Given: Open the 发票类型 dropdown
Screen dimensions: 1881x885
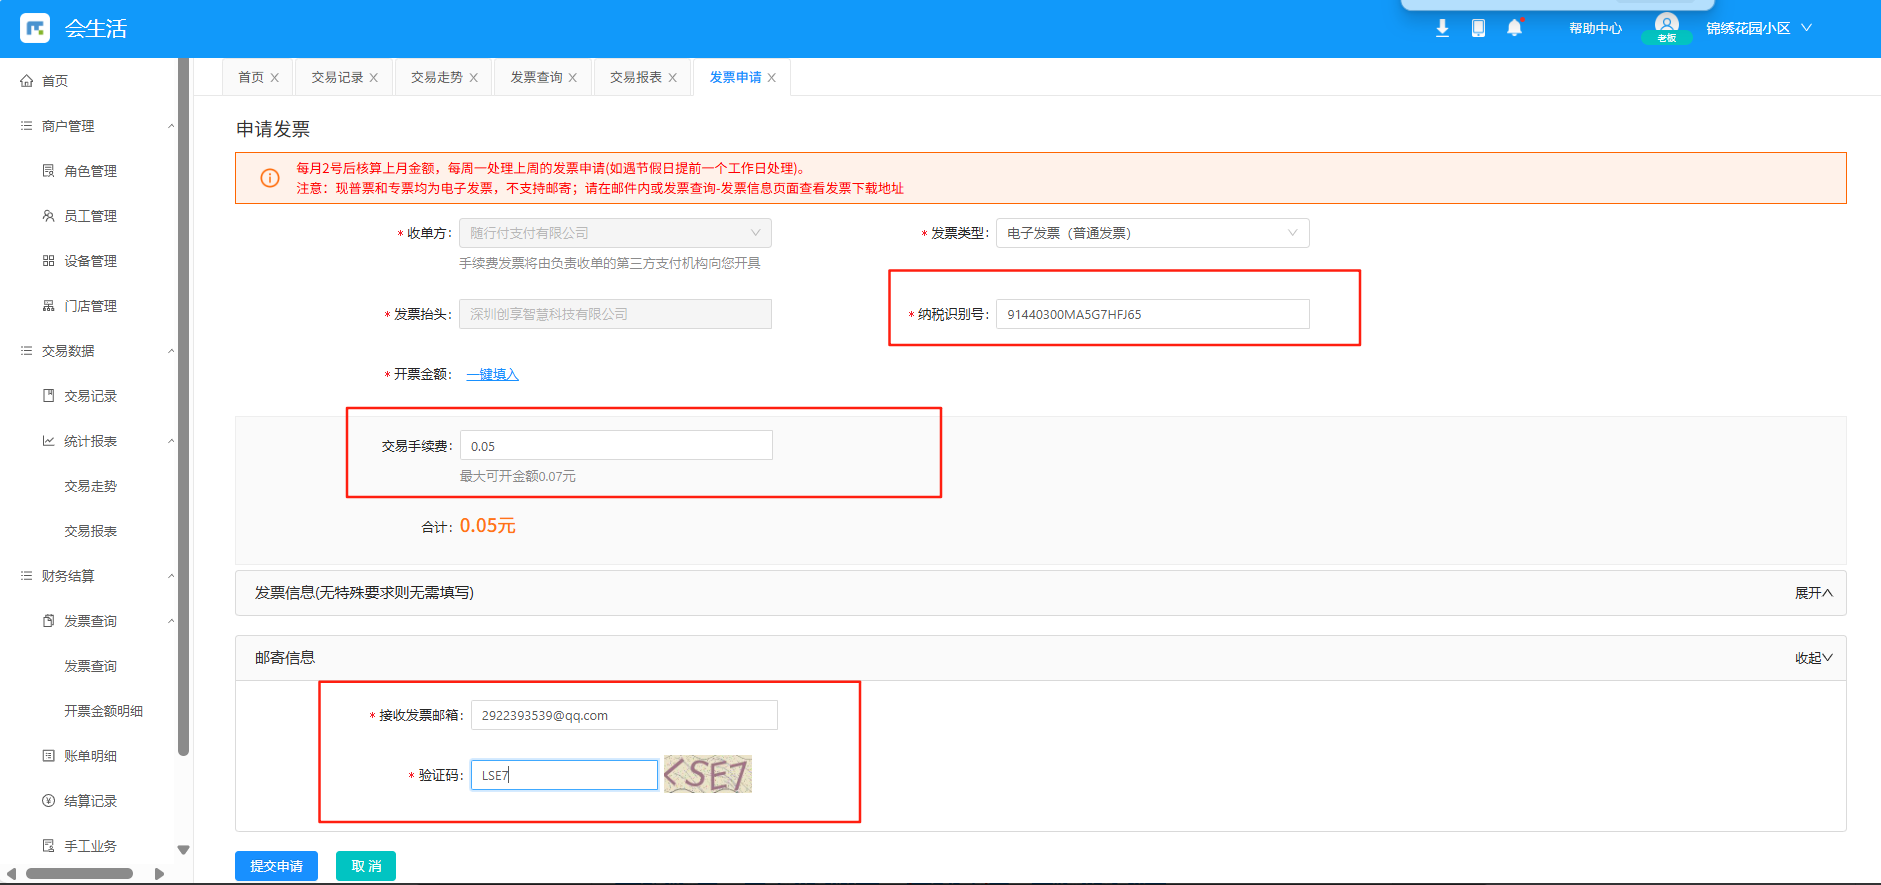Looking at the screenshot, I should [1152, 233].
